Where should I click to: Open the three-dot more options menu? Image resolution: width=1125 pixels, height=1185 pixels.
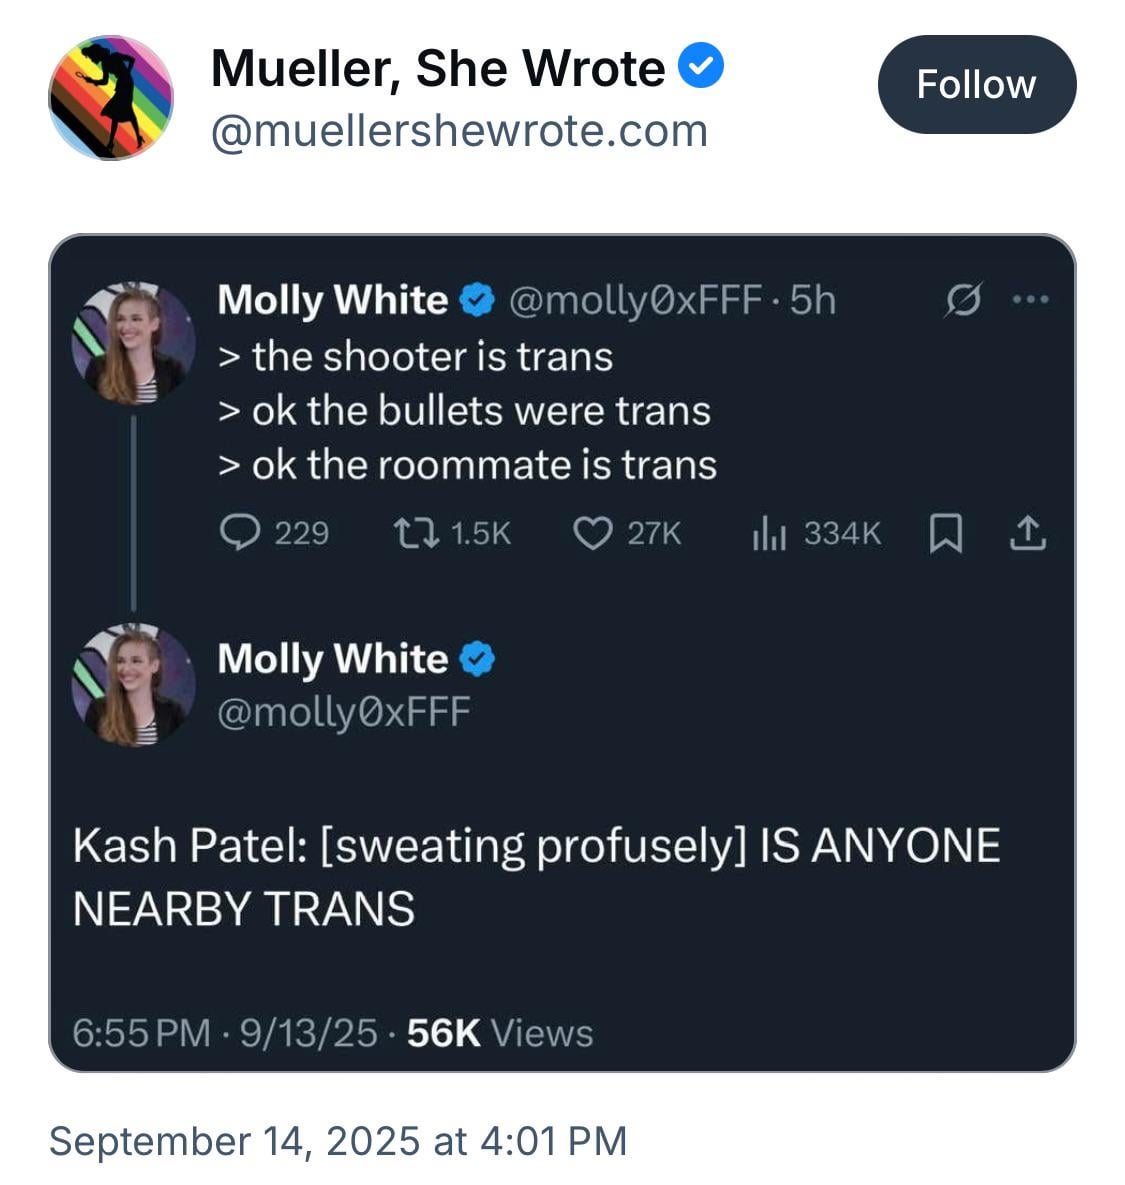1031,299
